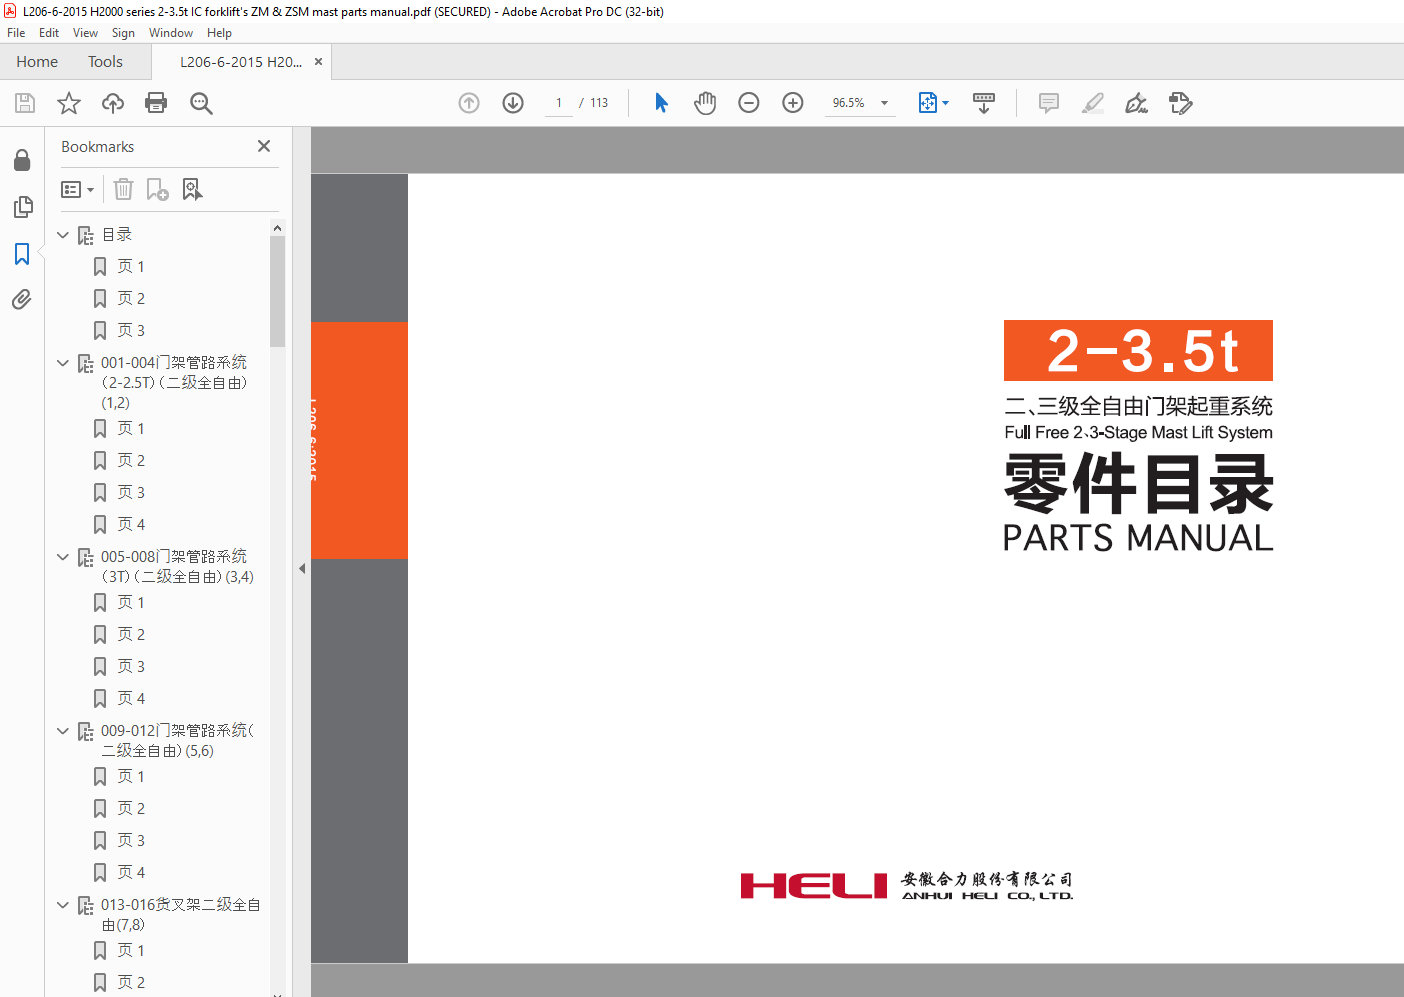Add a new bookmark
1404x997 pixels.
click(x=157, y=189)
